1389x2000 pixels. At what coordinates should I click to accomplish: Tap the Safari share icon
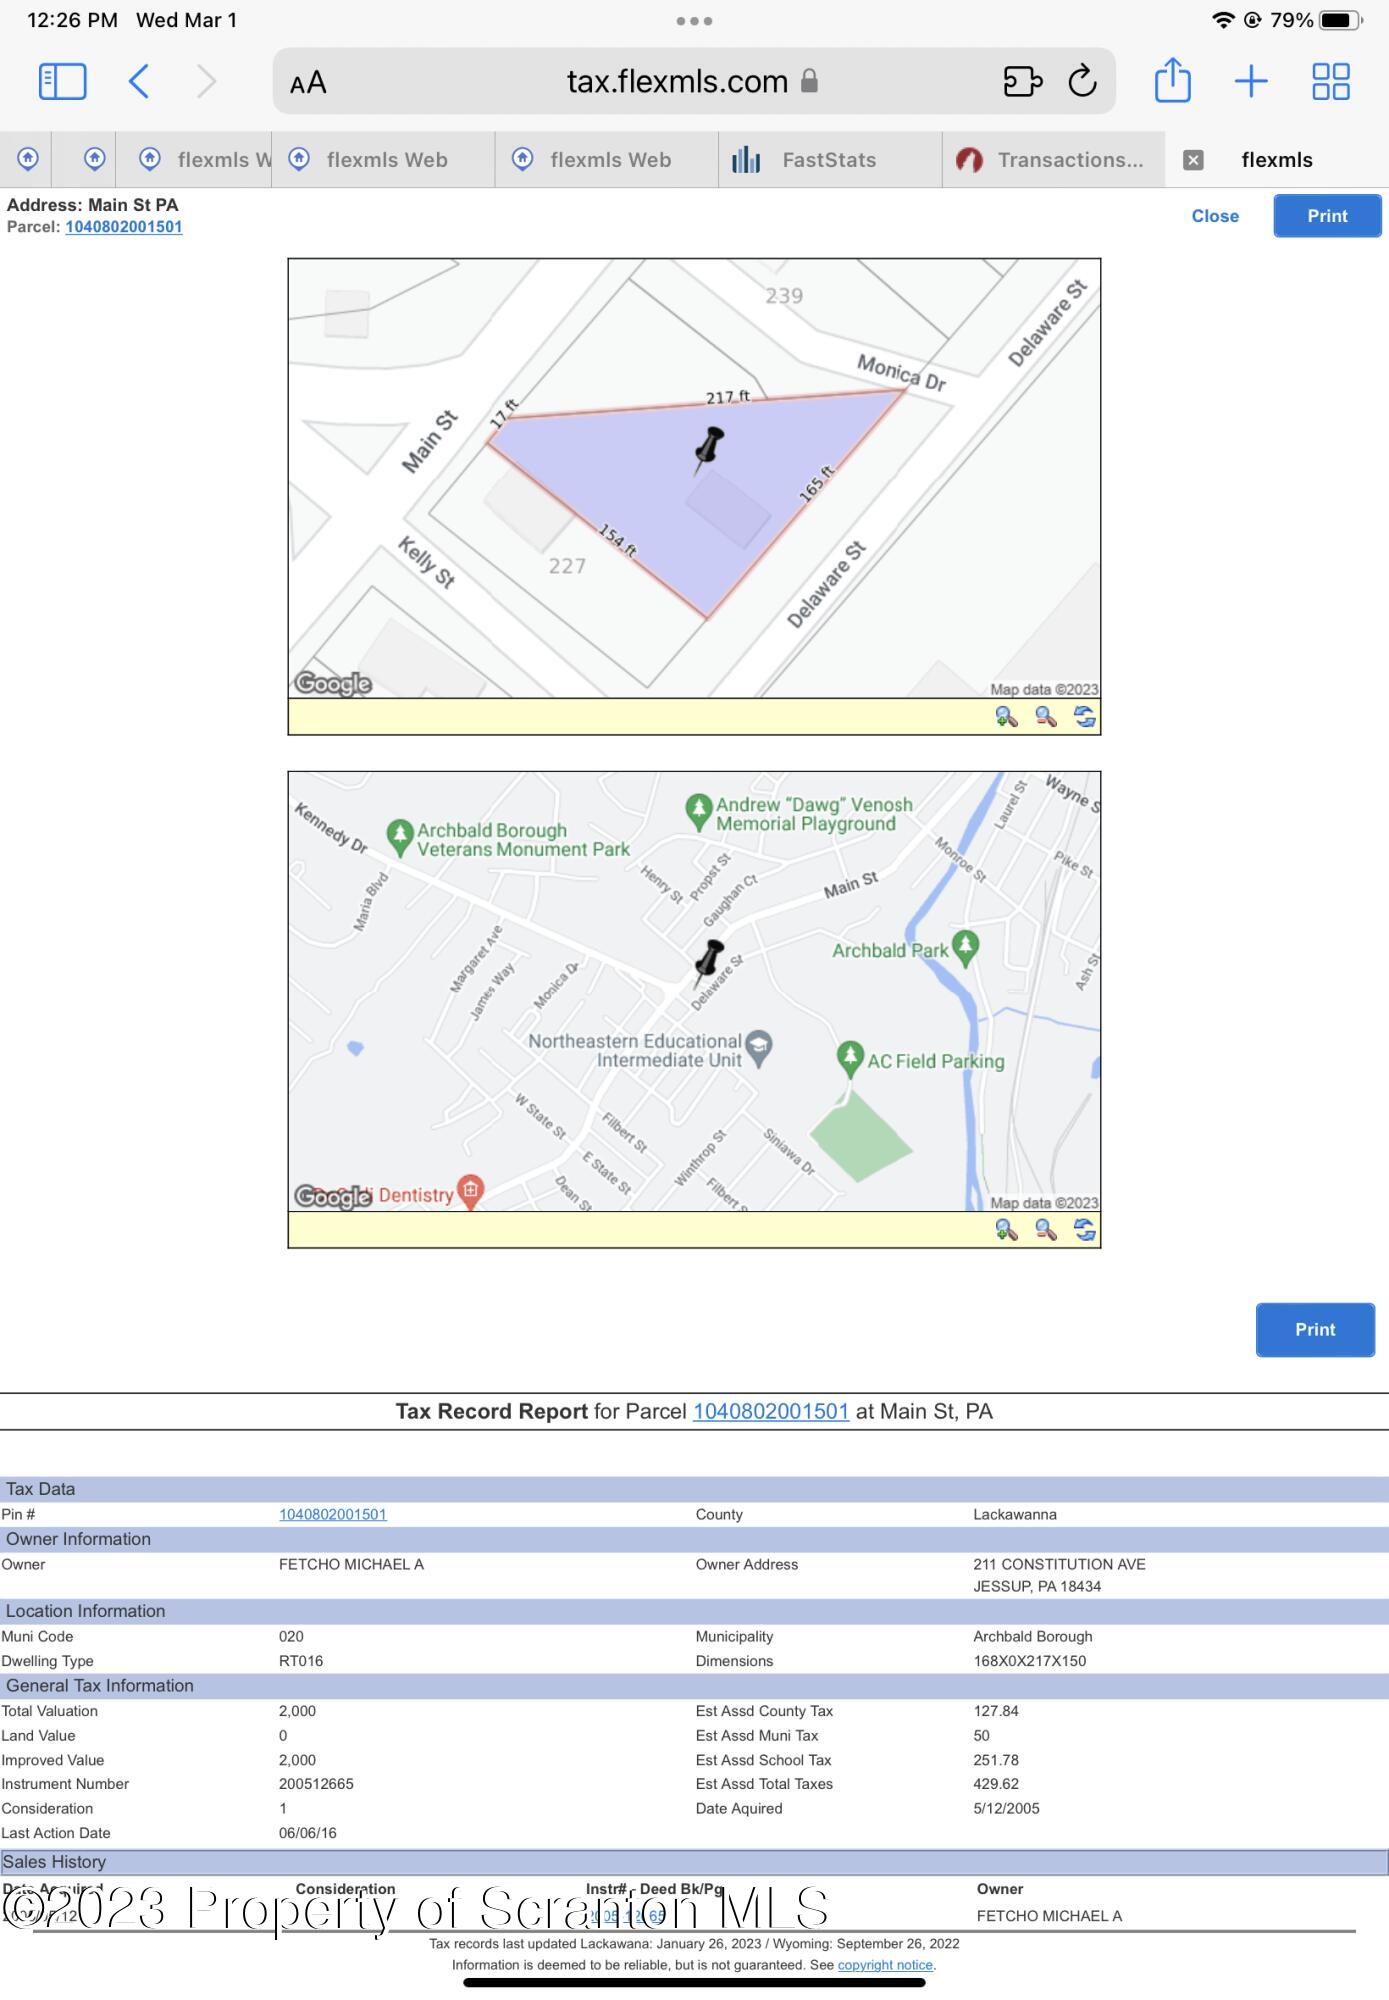point(1172,81)
